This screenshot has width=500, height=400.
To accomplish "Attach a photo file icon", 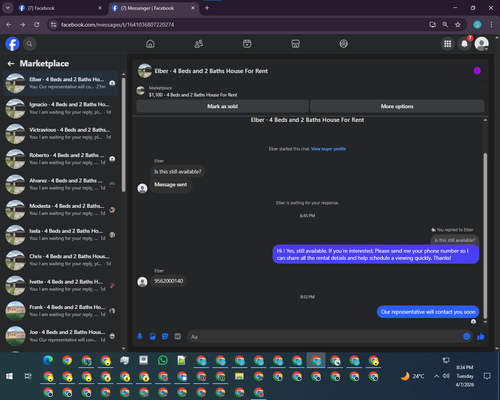I will [153, 336].
